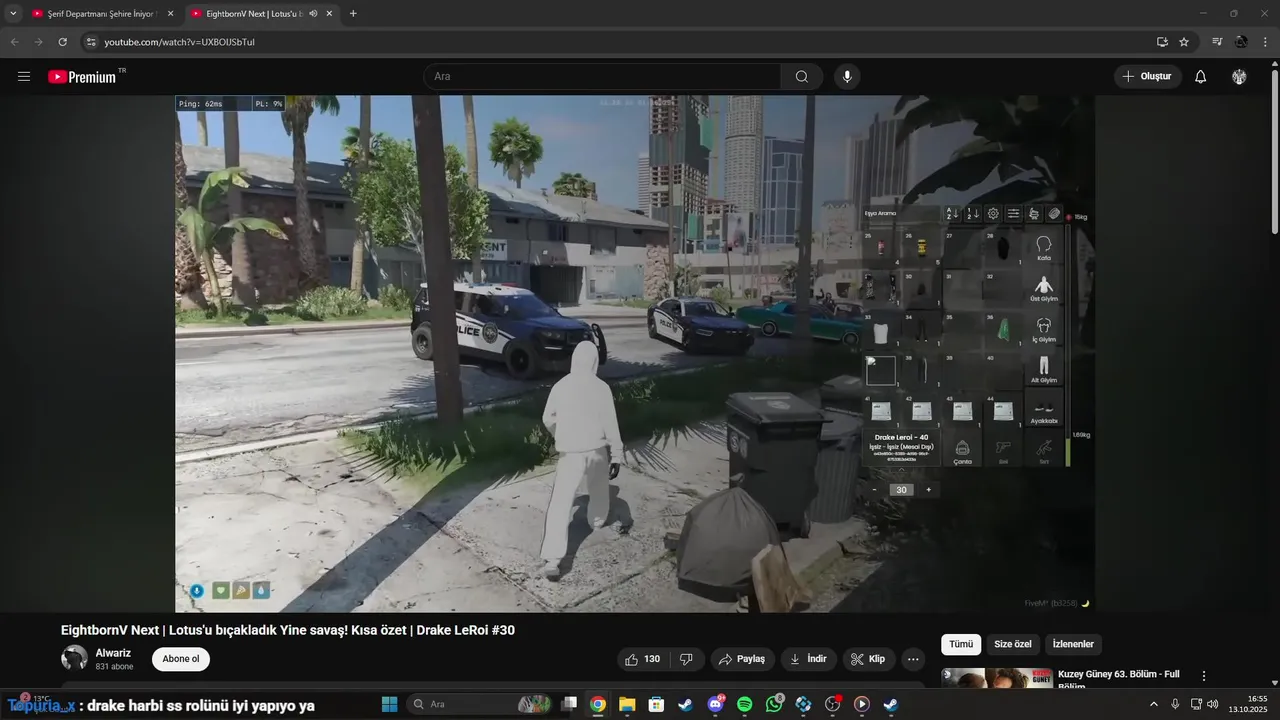The image size is (1280, 720).
Task: Open the clock showing 16:55
Action: click(1250, 704)
